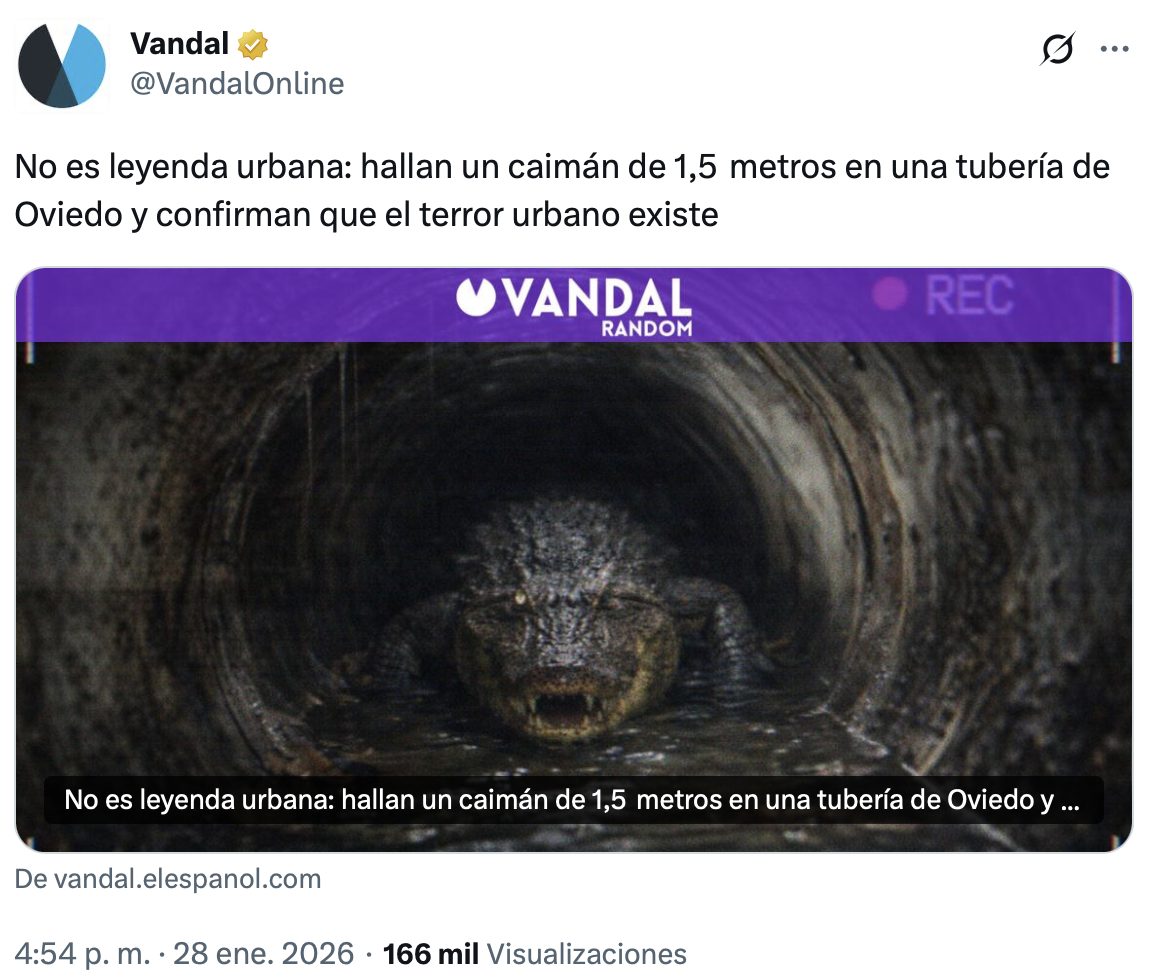
Task: Click the gold verified badge
Action: click(x=253, y=44)
